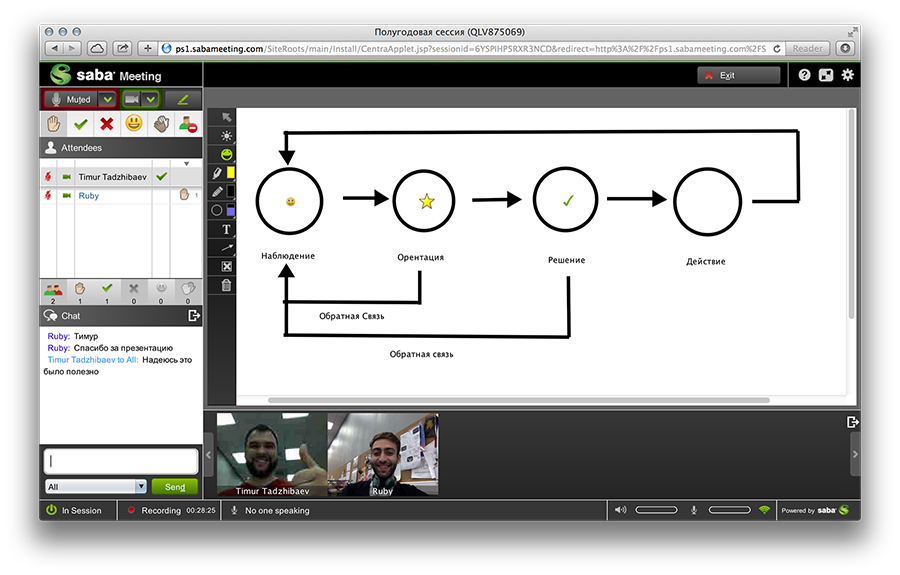Select the Text tool
This screenshot has width=900, height=575.
(226, 230)
